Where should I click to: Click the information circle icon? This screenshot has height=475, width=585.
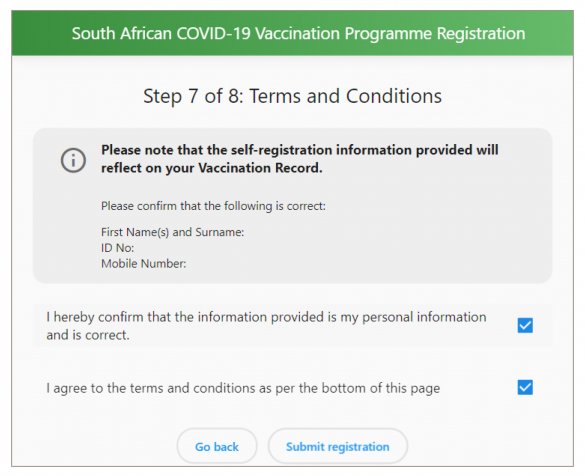[x=73, y=160]
